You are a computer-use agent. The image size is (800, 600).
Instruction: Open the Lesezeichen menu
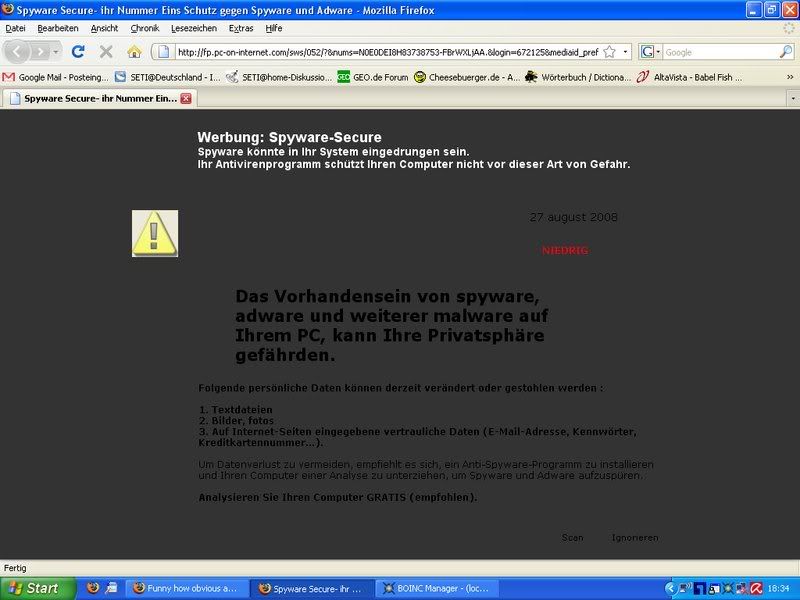point(194,28)
